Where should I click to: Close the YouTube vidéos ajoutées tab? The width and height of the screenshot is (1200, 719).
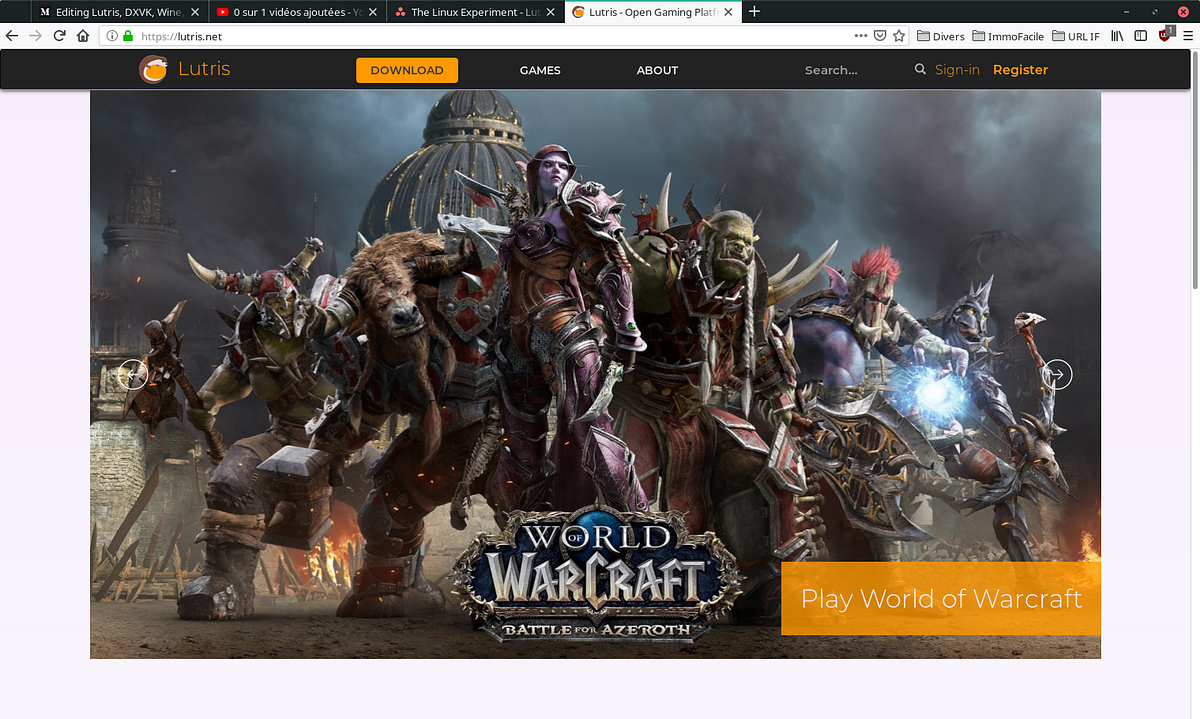click(372, 12)
